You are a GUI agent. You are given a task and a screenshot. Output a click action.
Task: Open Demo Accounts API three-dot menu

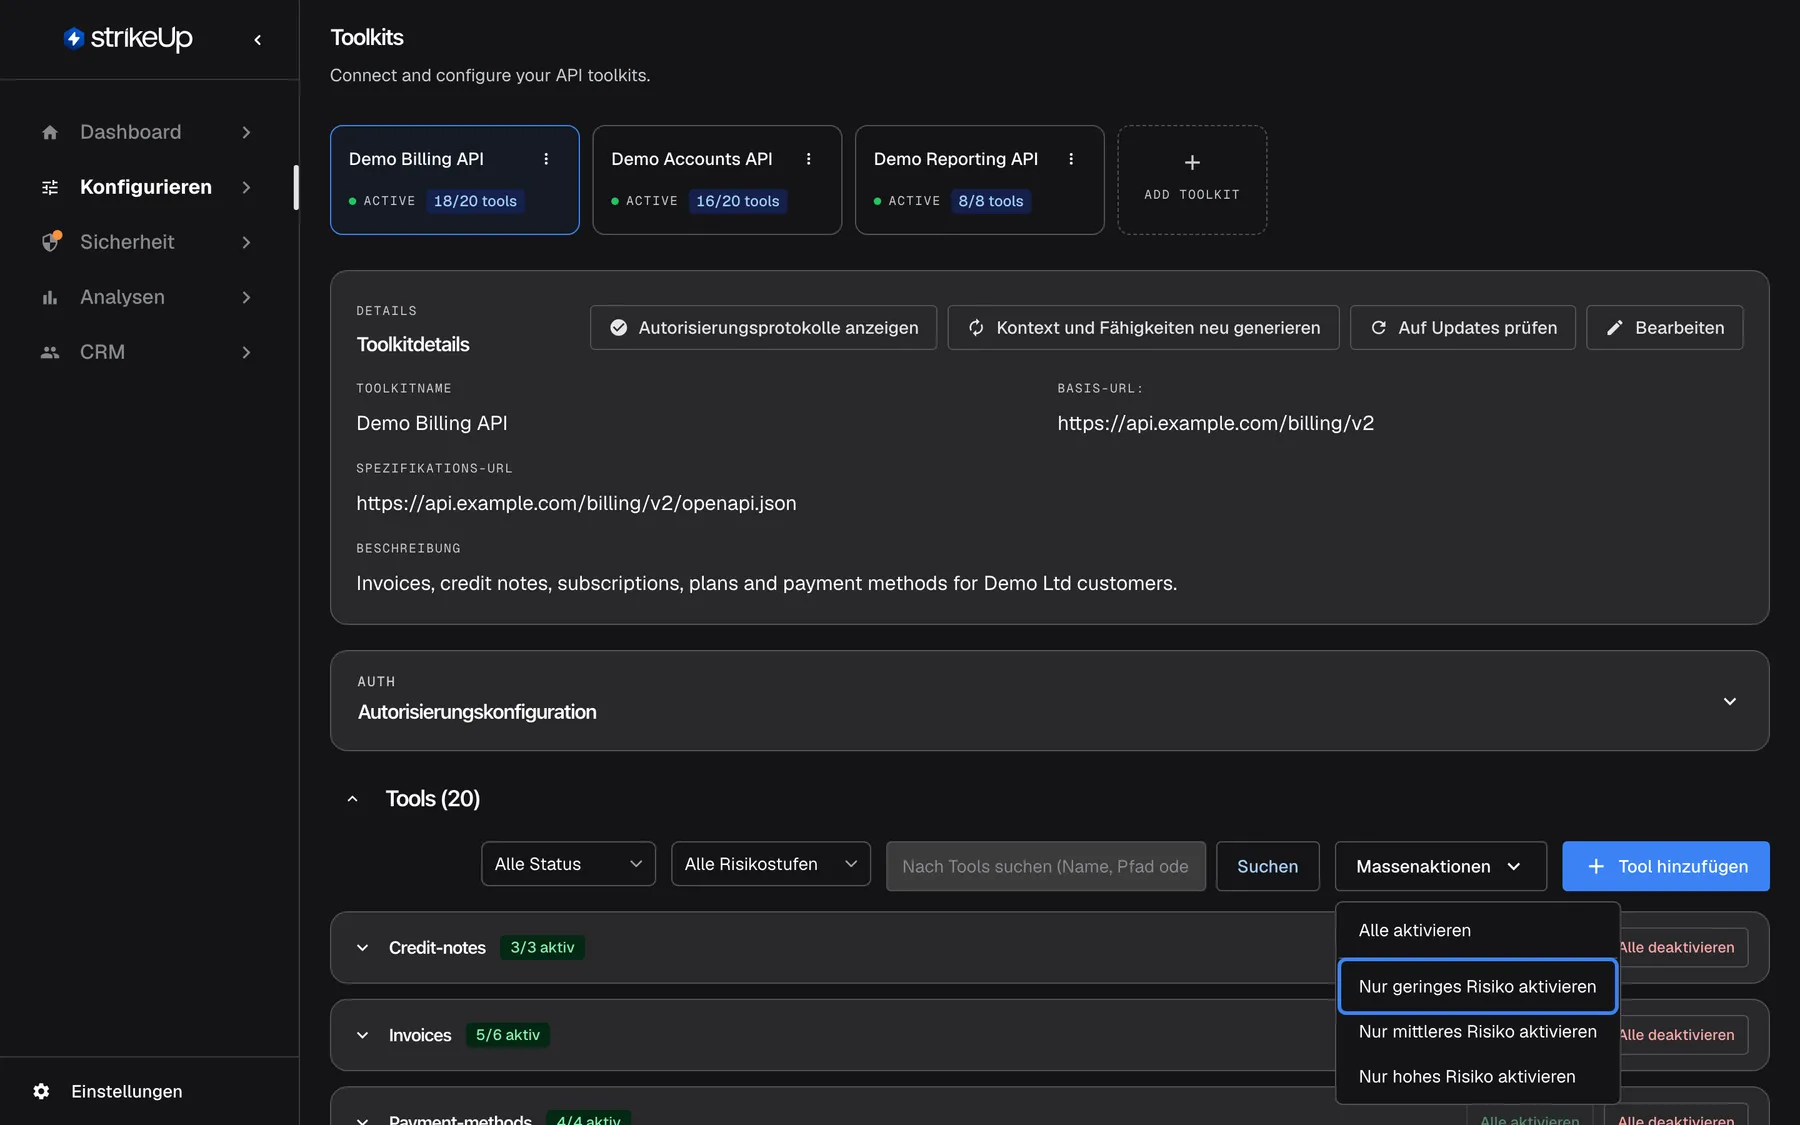click(809, 159)
